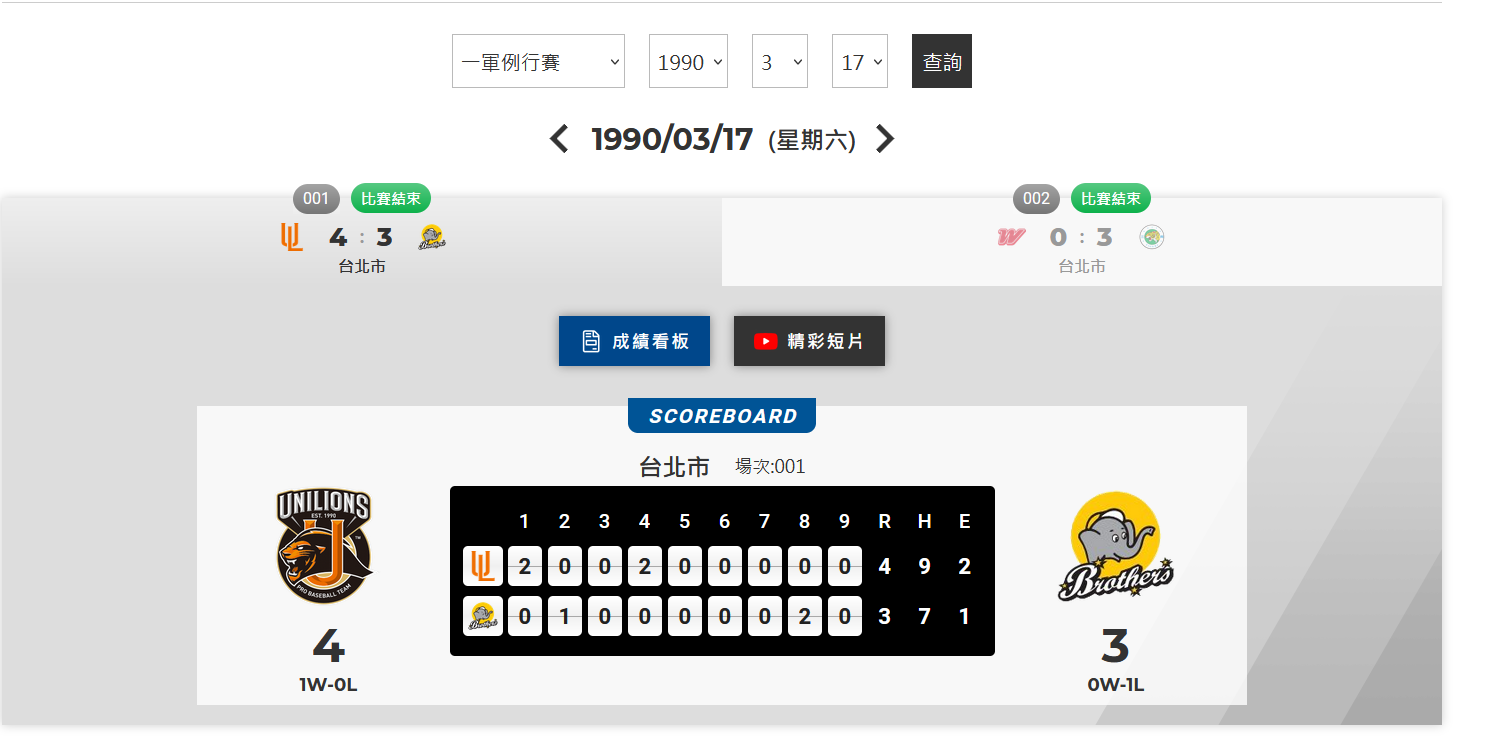Click large Brothers elephant logo
Viewport: 1494px width, 750px height.
[1115, 547]
